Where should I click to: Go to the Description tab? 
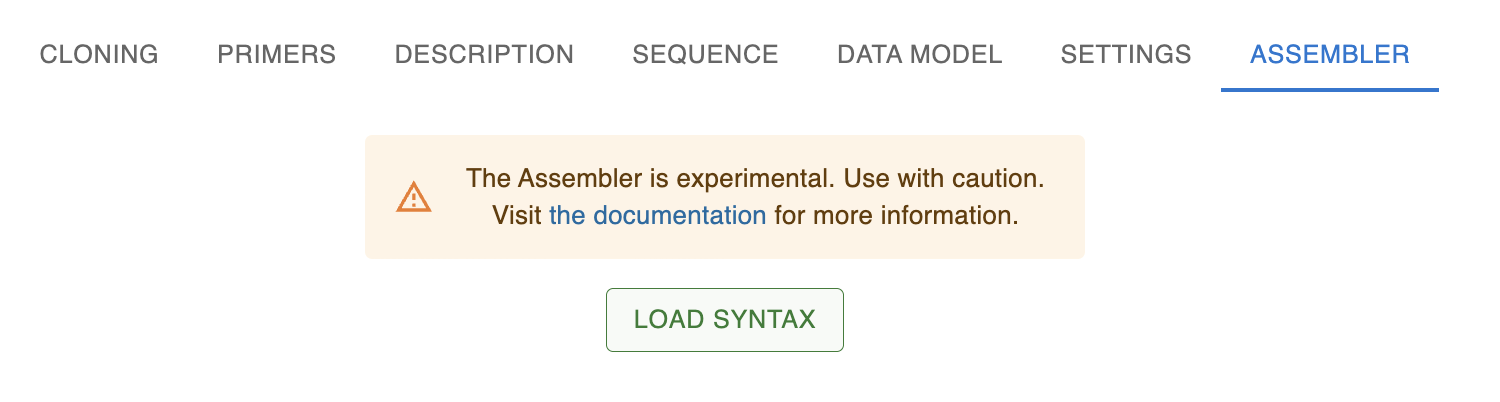(484, 54)
